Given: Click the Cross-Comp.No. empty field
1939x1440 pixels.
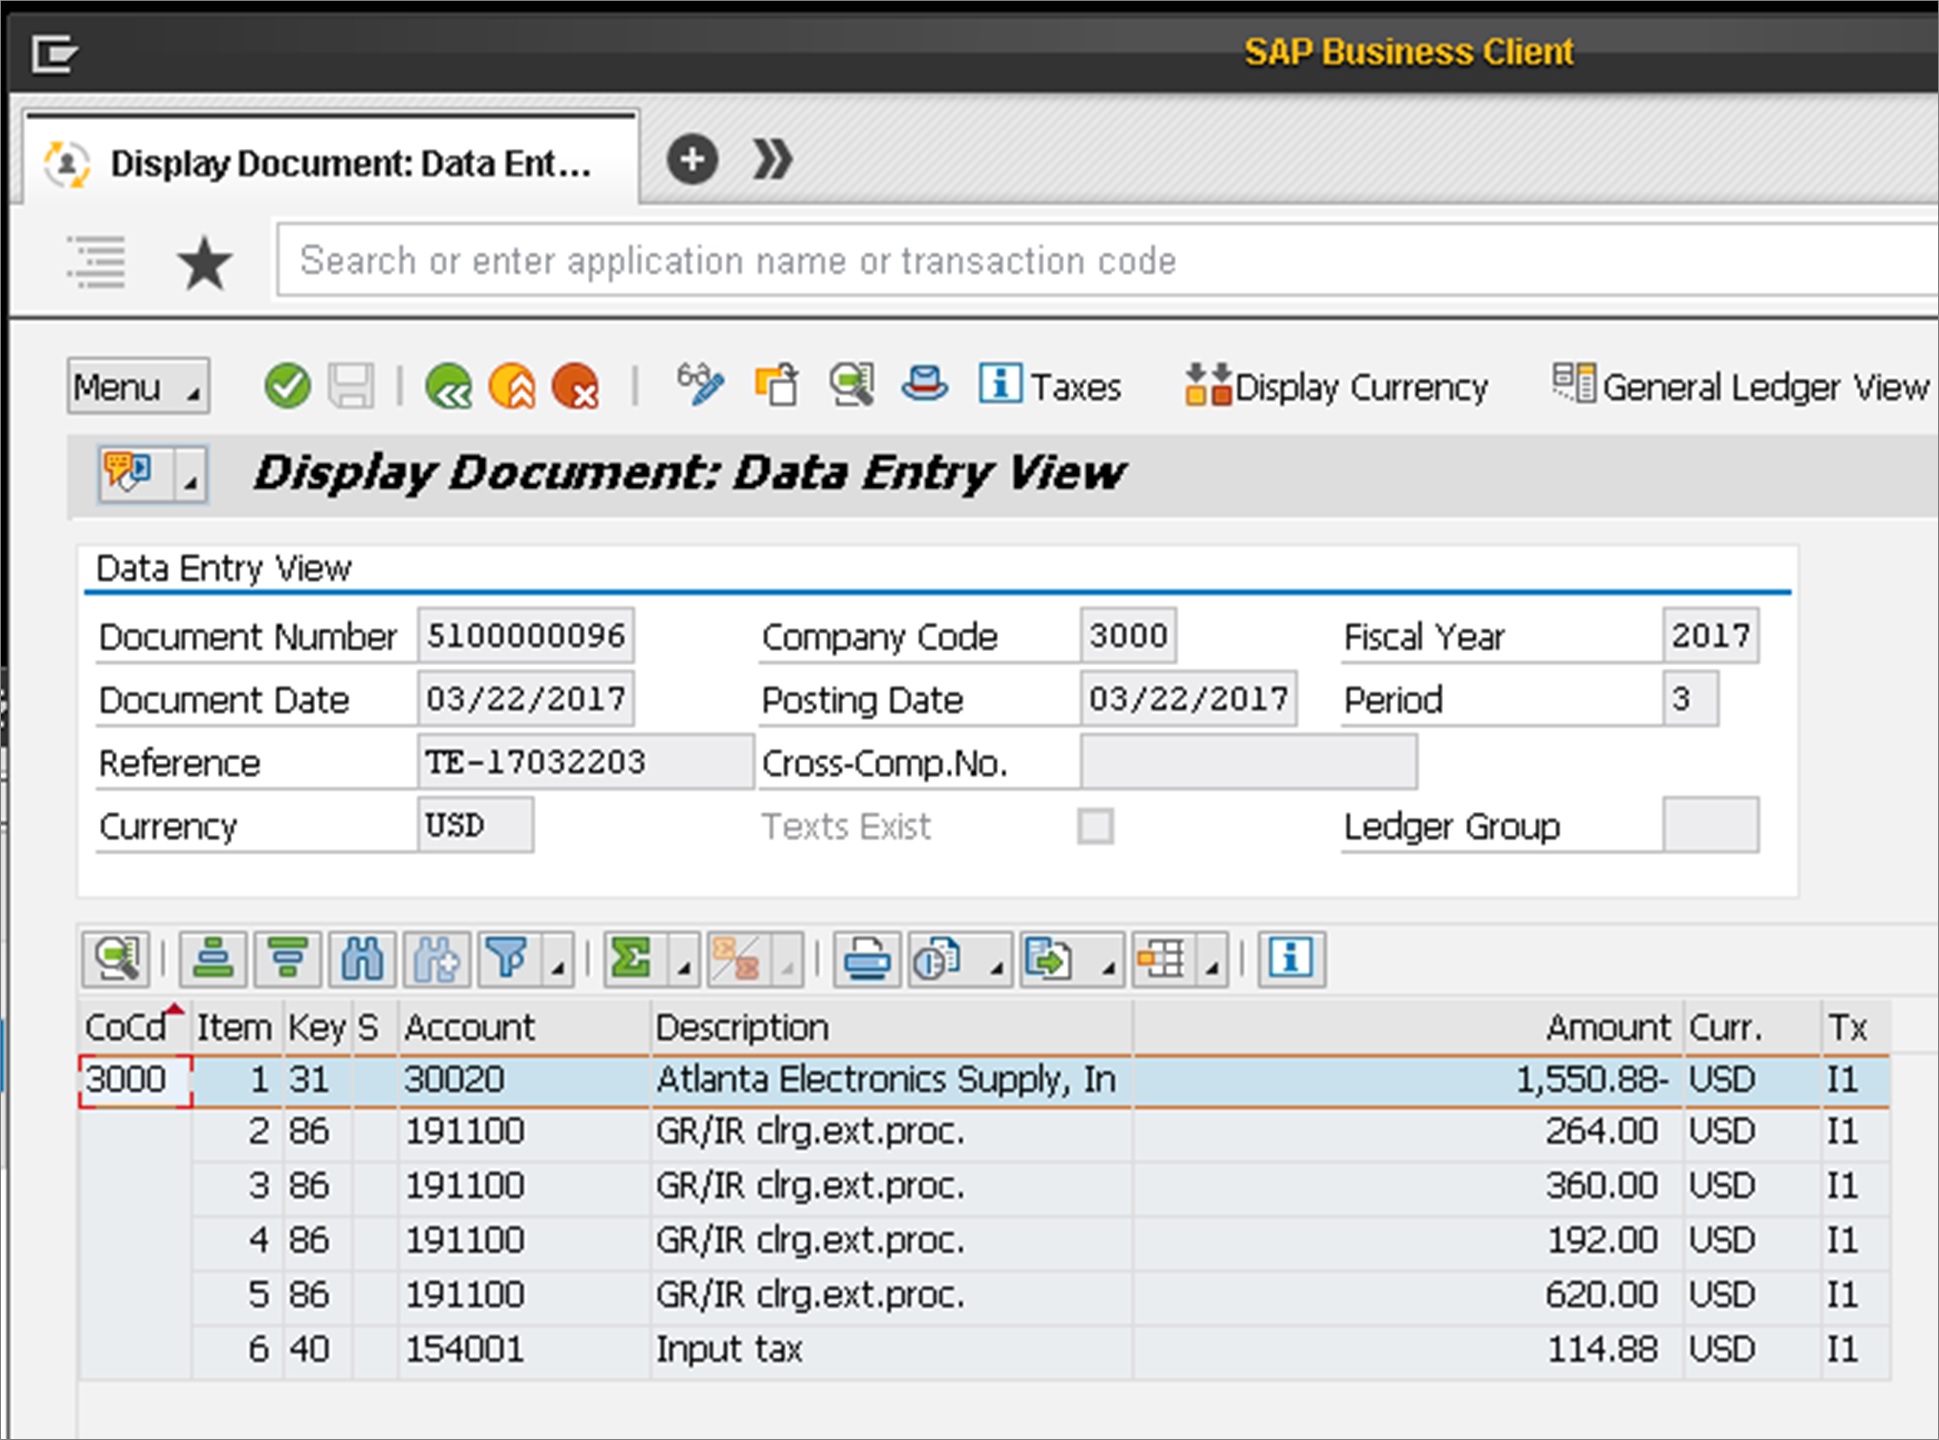Looking at the screenshot, I should click(1248, 762).
